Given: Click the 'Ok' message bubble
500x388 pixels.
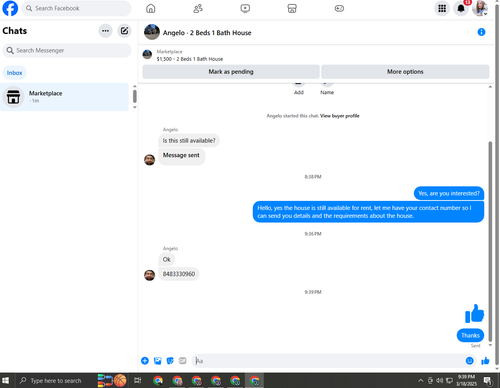Looking at the screenshot, I should point(167,259).
